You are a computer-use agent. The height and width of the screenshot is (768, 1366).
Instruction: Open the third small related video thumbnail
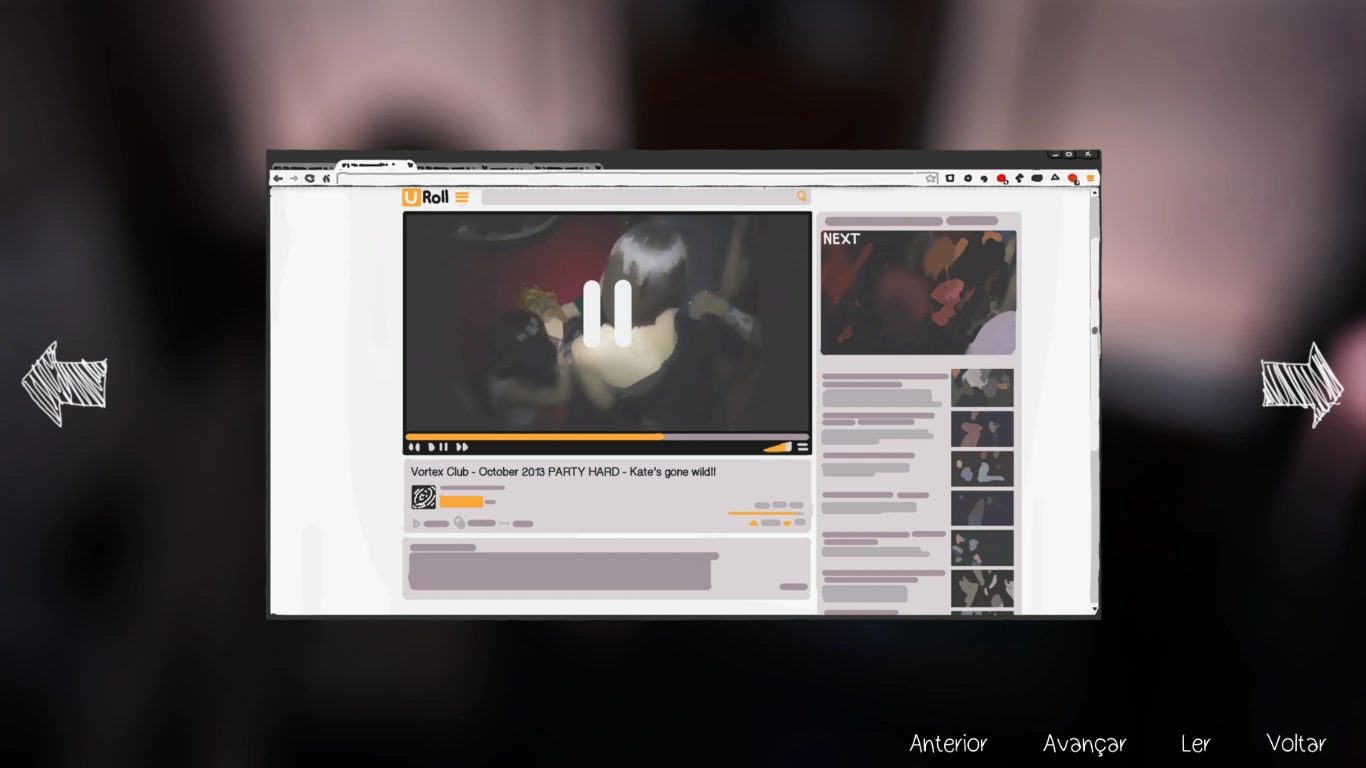(982, 469)
